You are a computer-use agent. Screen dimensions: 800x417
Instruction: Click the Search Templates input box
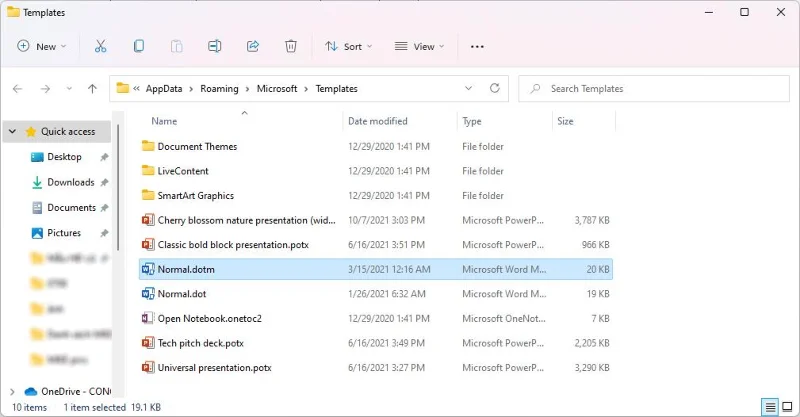(654, 88)
